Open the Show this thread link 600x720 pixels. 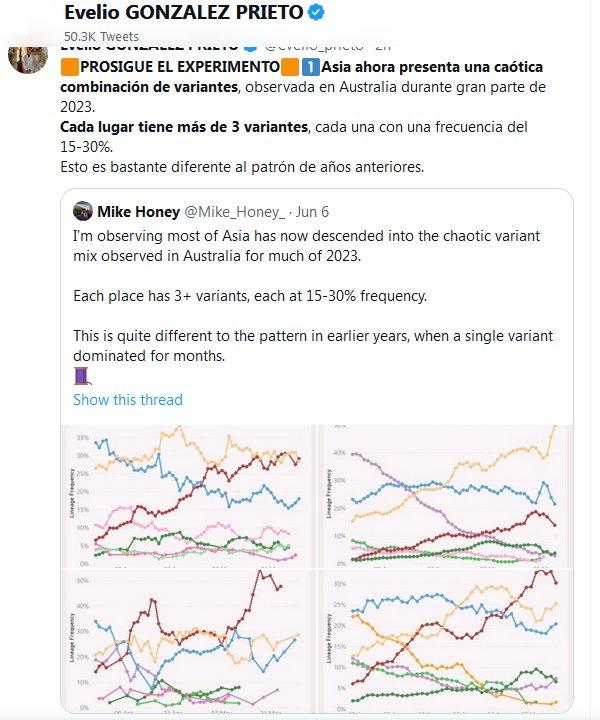[x=128, y=400]
